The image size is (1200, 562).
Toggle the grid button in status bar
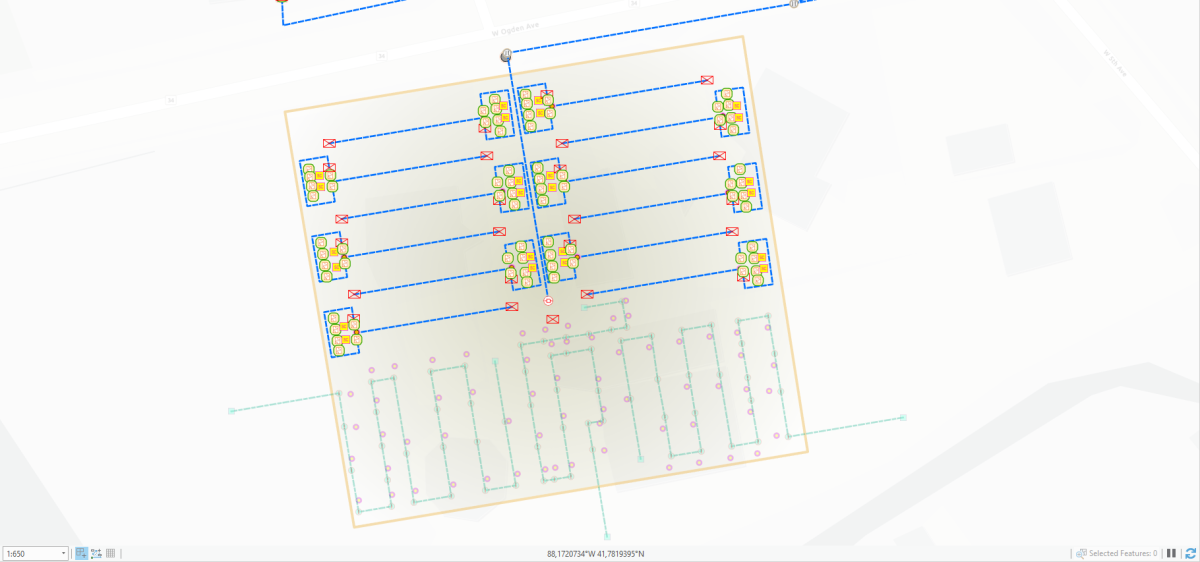(111, 553)
